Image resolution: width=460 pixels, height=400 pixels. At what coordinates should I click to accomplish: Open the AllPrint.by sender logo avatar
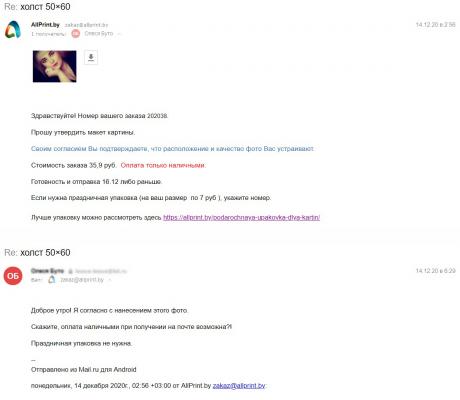13,29
